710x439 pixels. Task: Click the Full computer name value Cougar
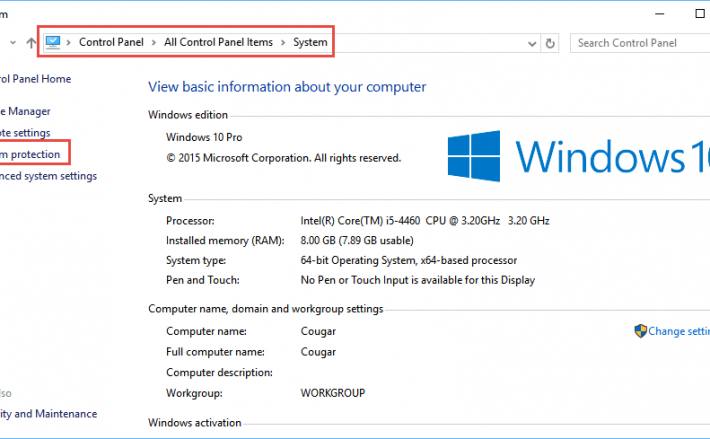(318, 352)
